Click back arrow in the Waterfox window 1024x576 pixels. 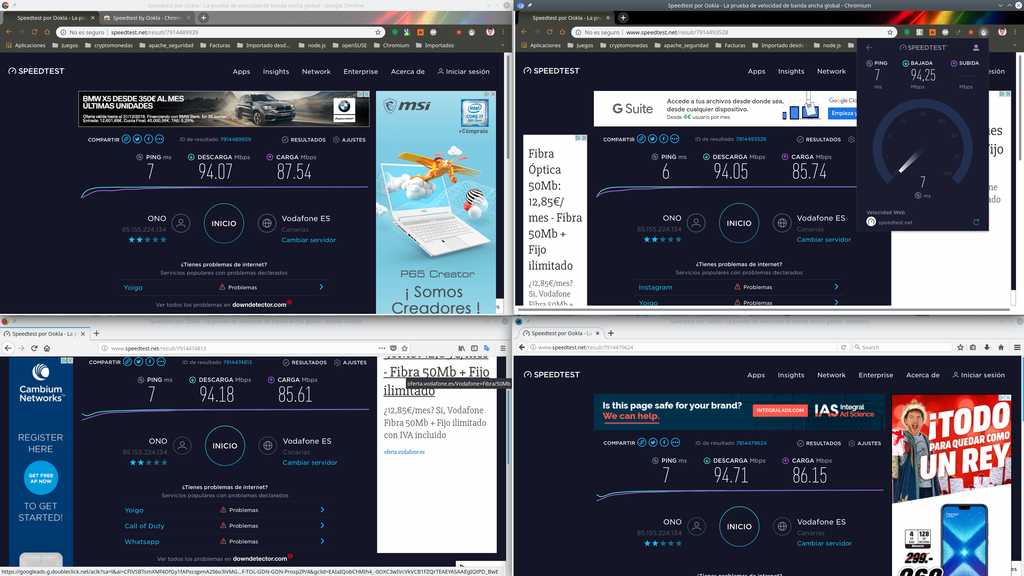[521, 347]
